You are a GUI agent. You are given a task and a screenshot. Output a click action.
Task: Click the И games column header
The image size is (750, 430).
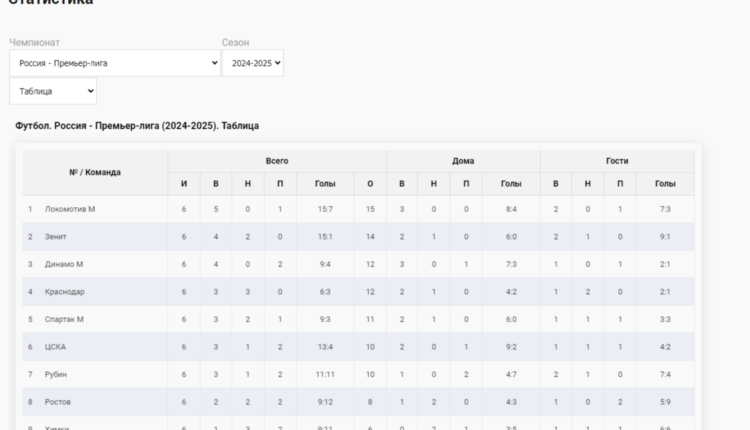(x=184, y=184)
